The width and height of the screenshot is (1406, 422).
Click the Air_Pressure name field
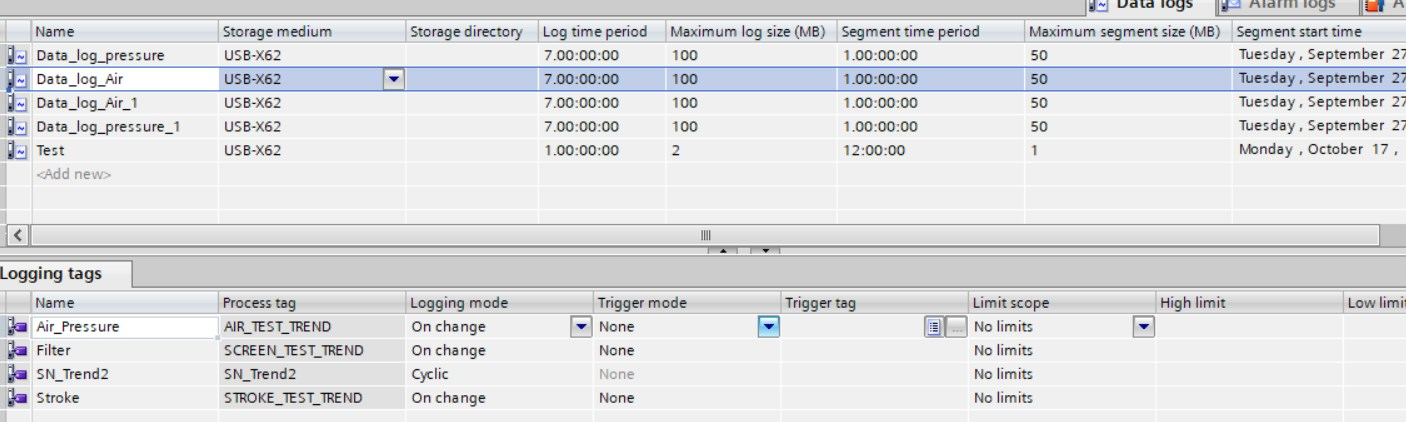point(124,327)
